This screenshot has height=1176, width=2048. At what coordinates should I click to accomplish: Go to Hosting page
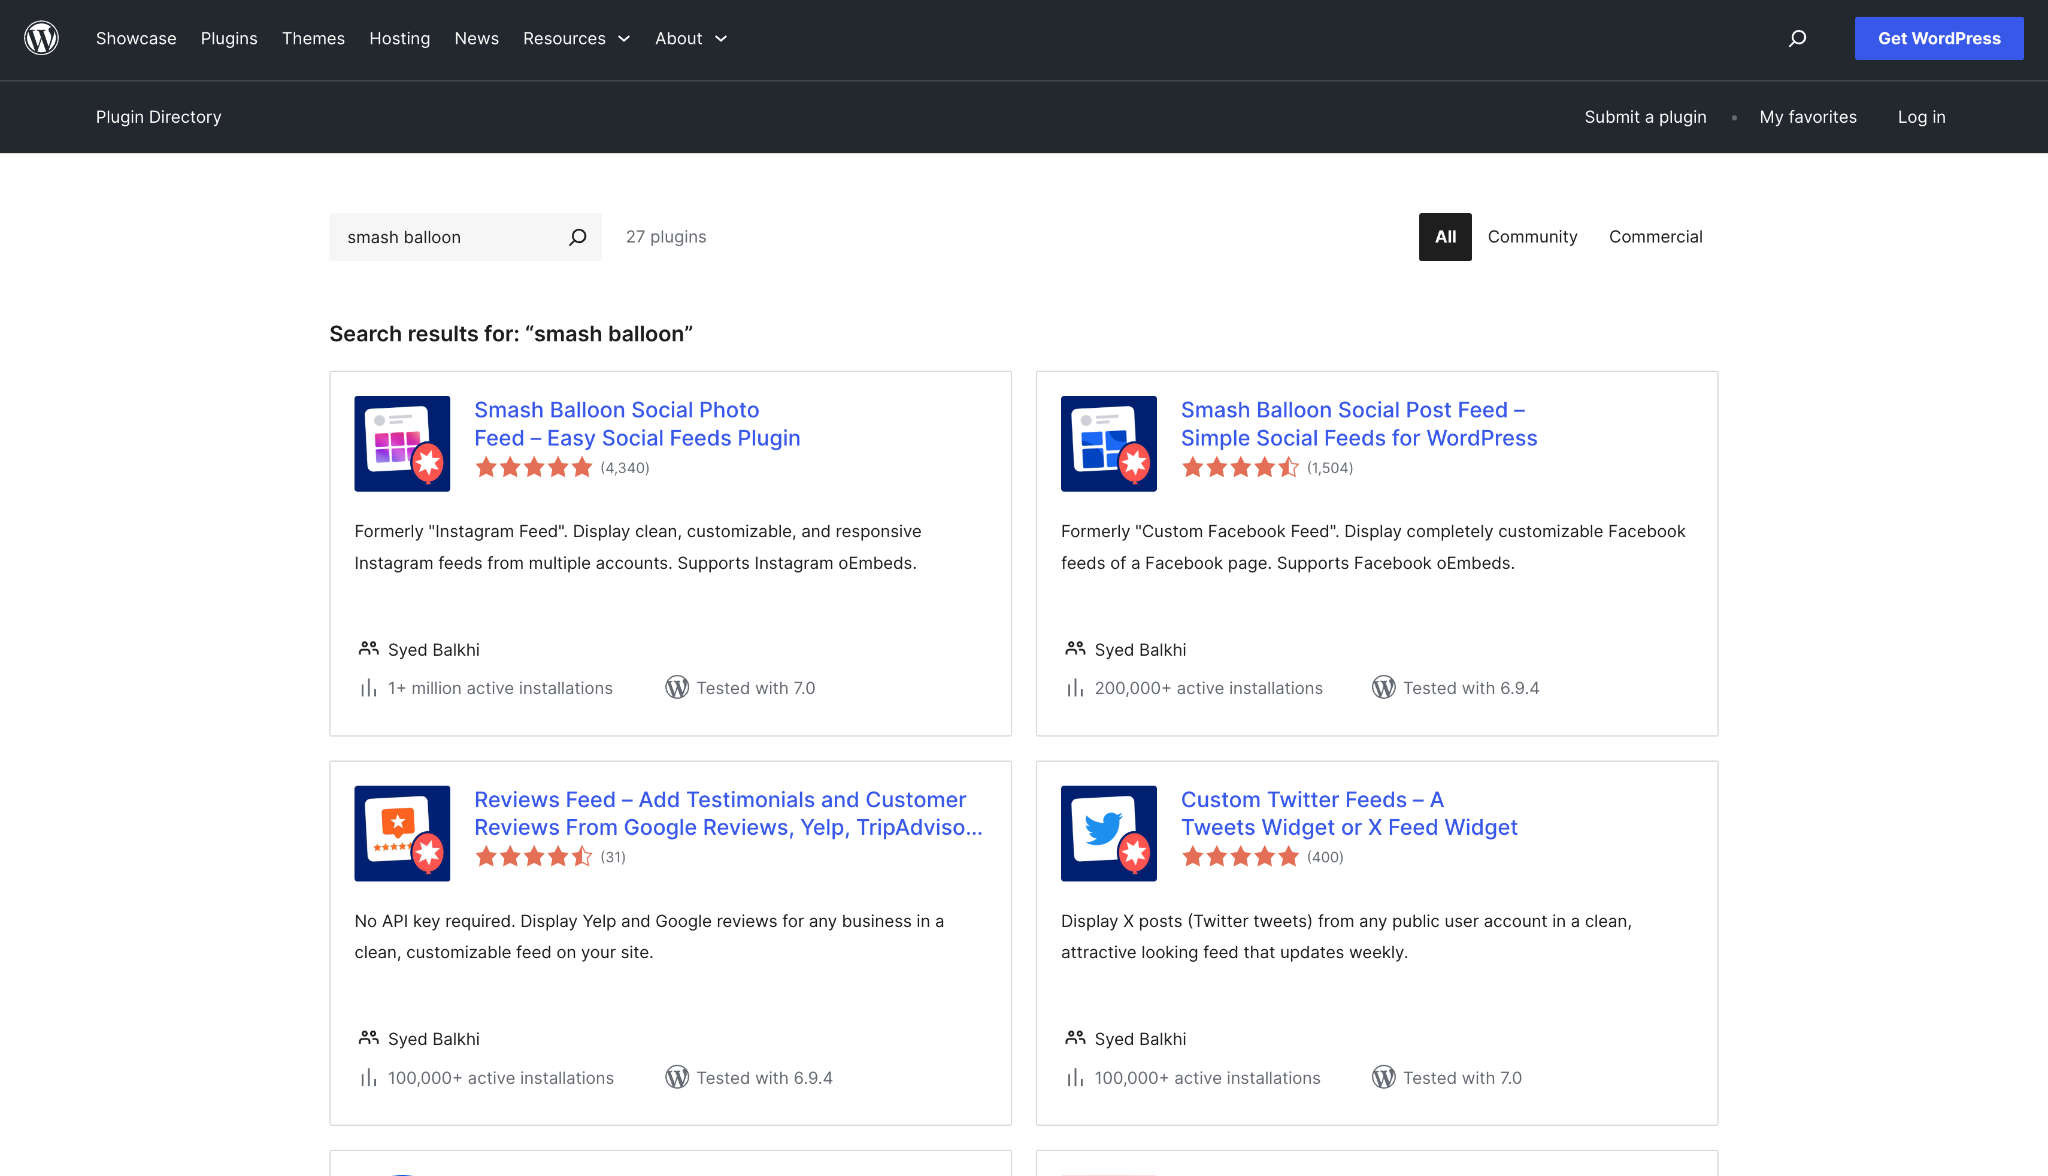click(x=399, y=38)
